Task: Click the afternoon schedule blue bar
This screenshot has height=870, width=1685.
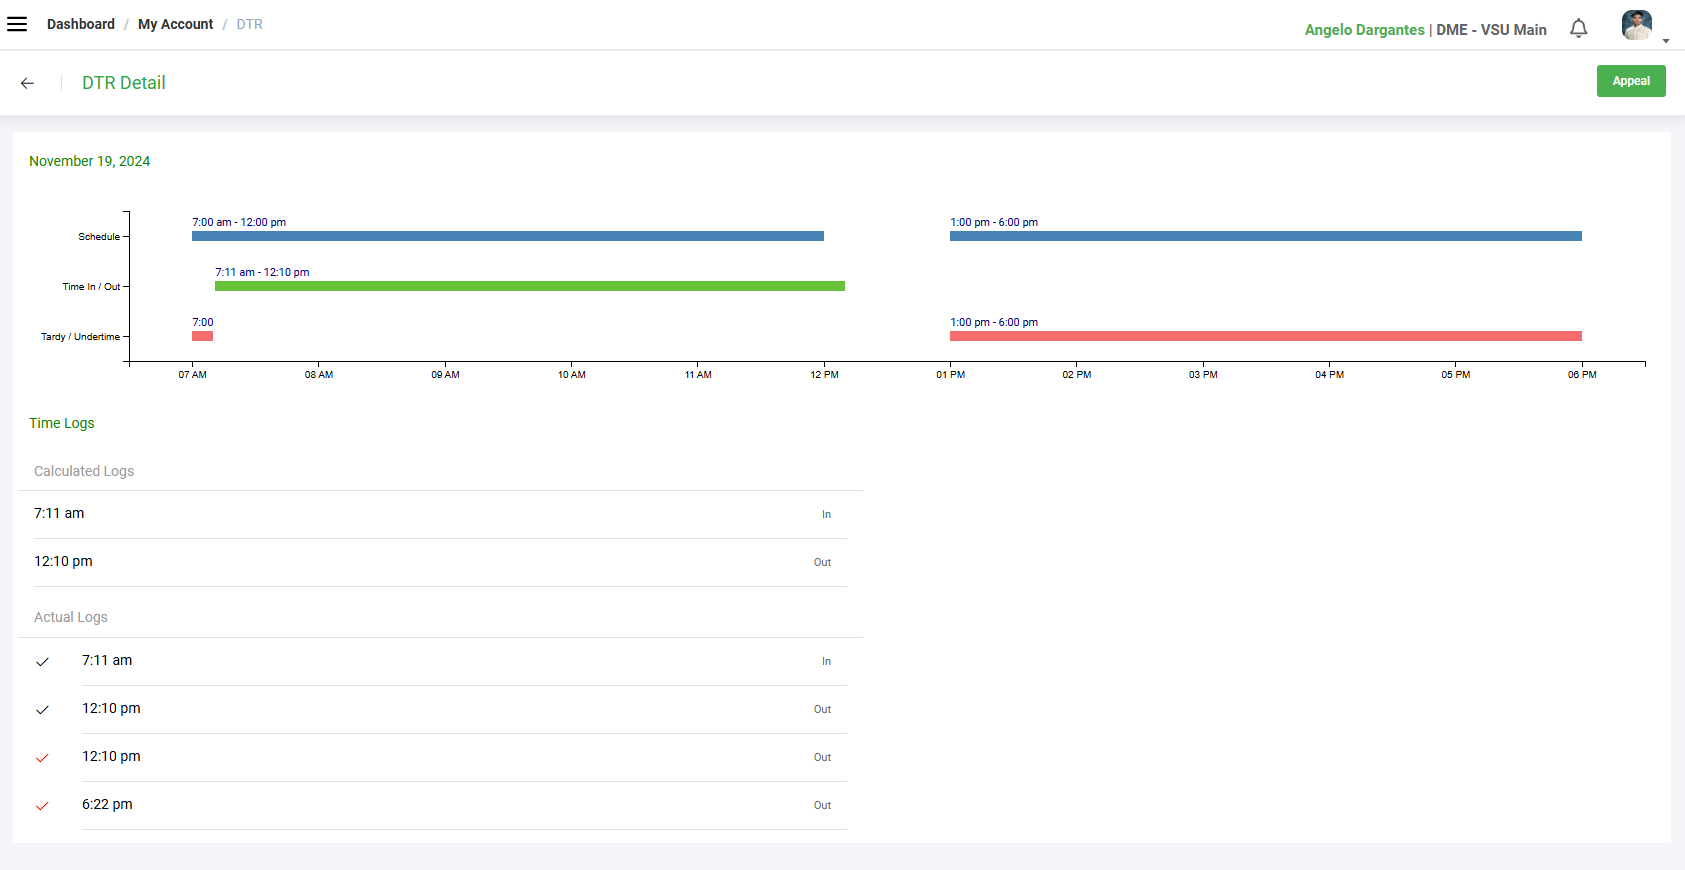Action: tap(1265, 236)
